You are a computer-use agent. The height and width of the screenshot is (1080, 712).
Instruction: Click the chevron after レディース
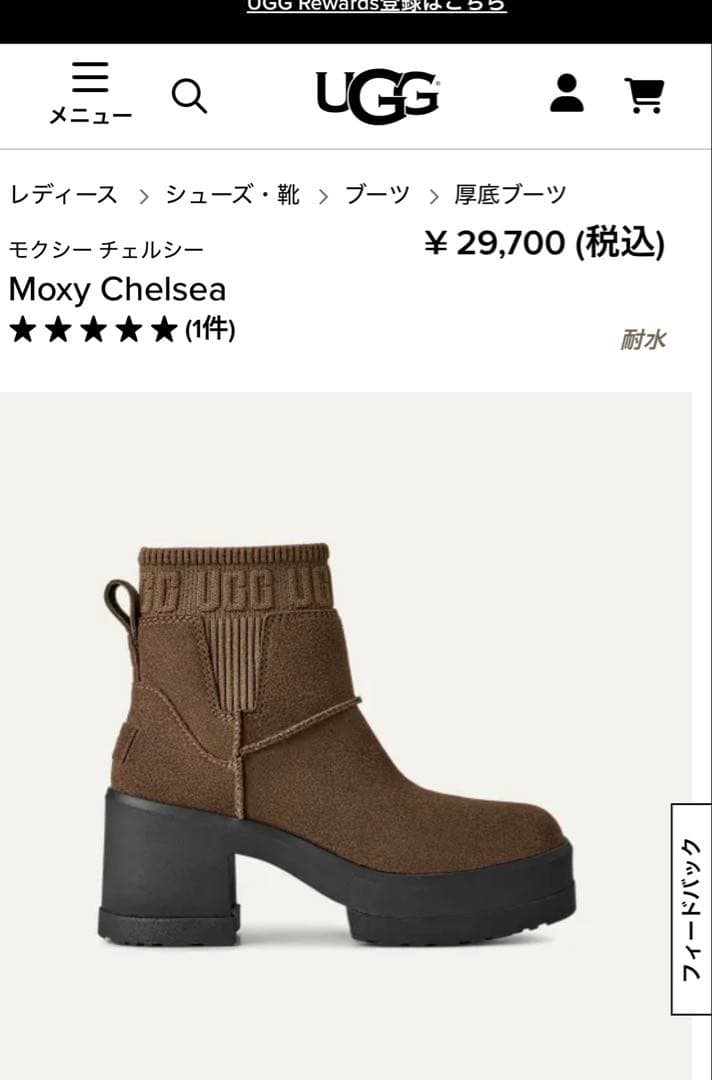pos(143,198)
